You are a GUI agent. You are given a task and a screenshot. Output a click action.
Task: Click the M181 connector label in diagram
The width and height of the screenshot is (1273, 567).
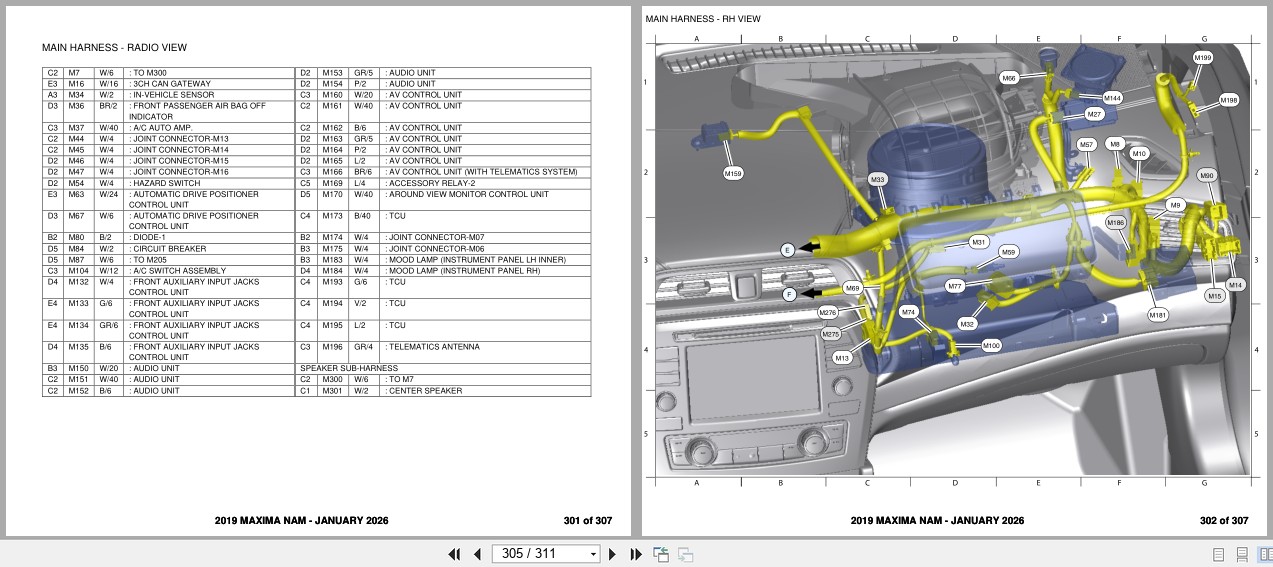coord(1157,315)
